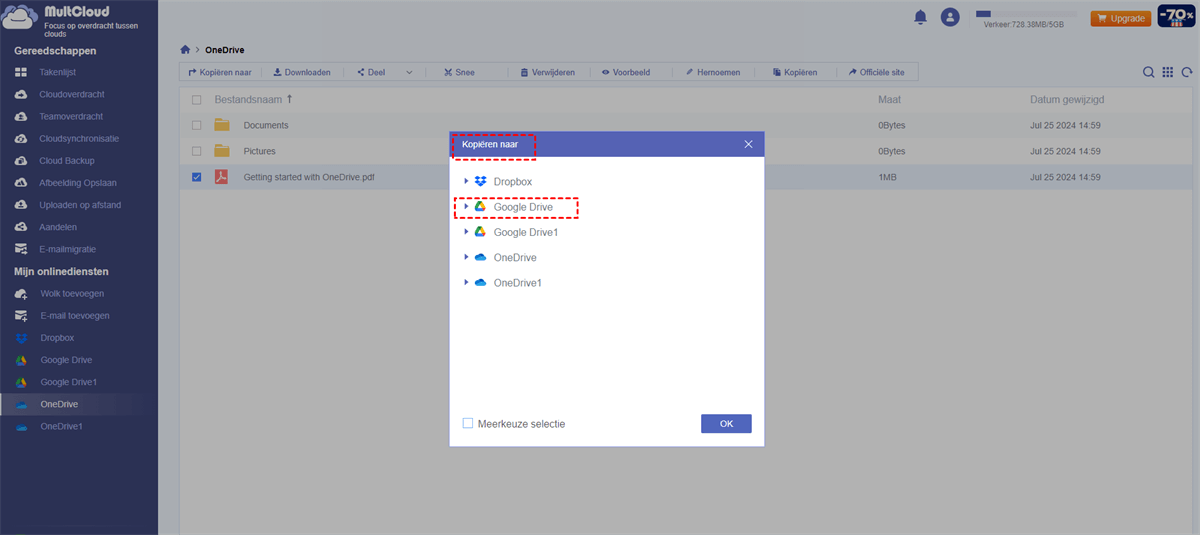Expand the Google Drive1 tree node arrow

(466, 232)
